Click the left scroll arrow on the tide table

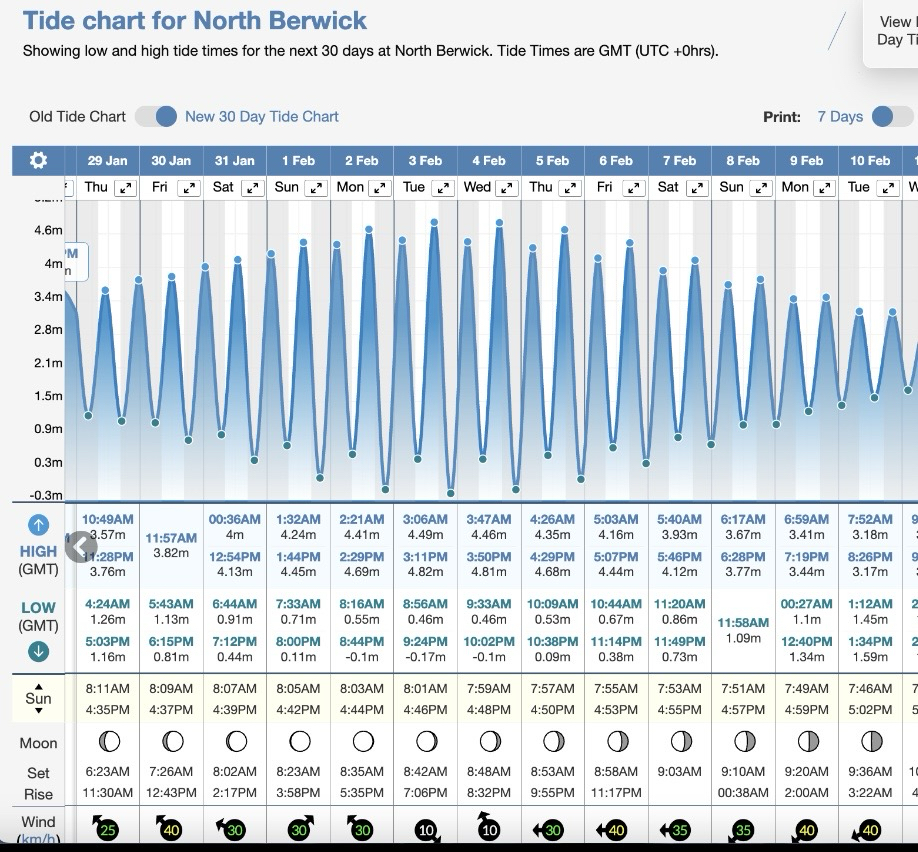click(81, 546)
